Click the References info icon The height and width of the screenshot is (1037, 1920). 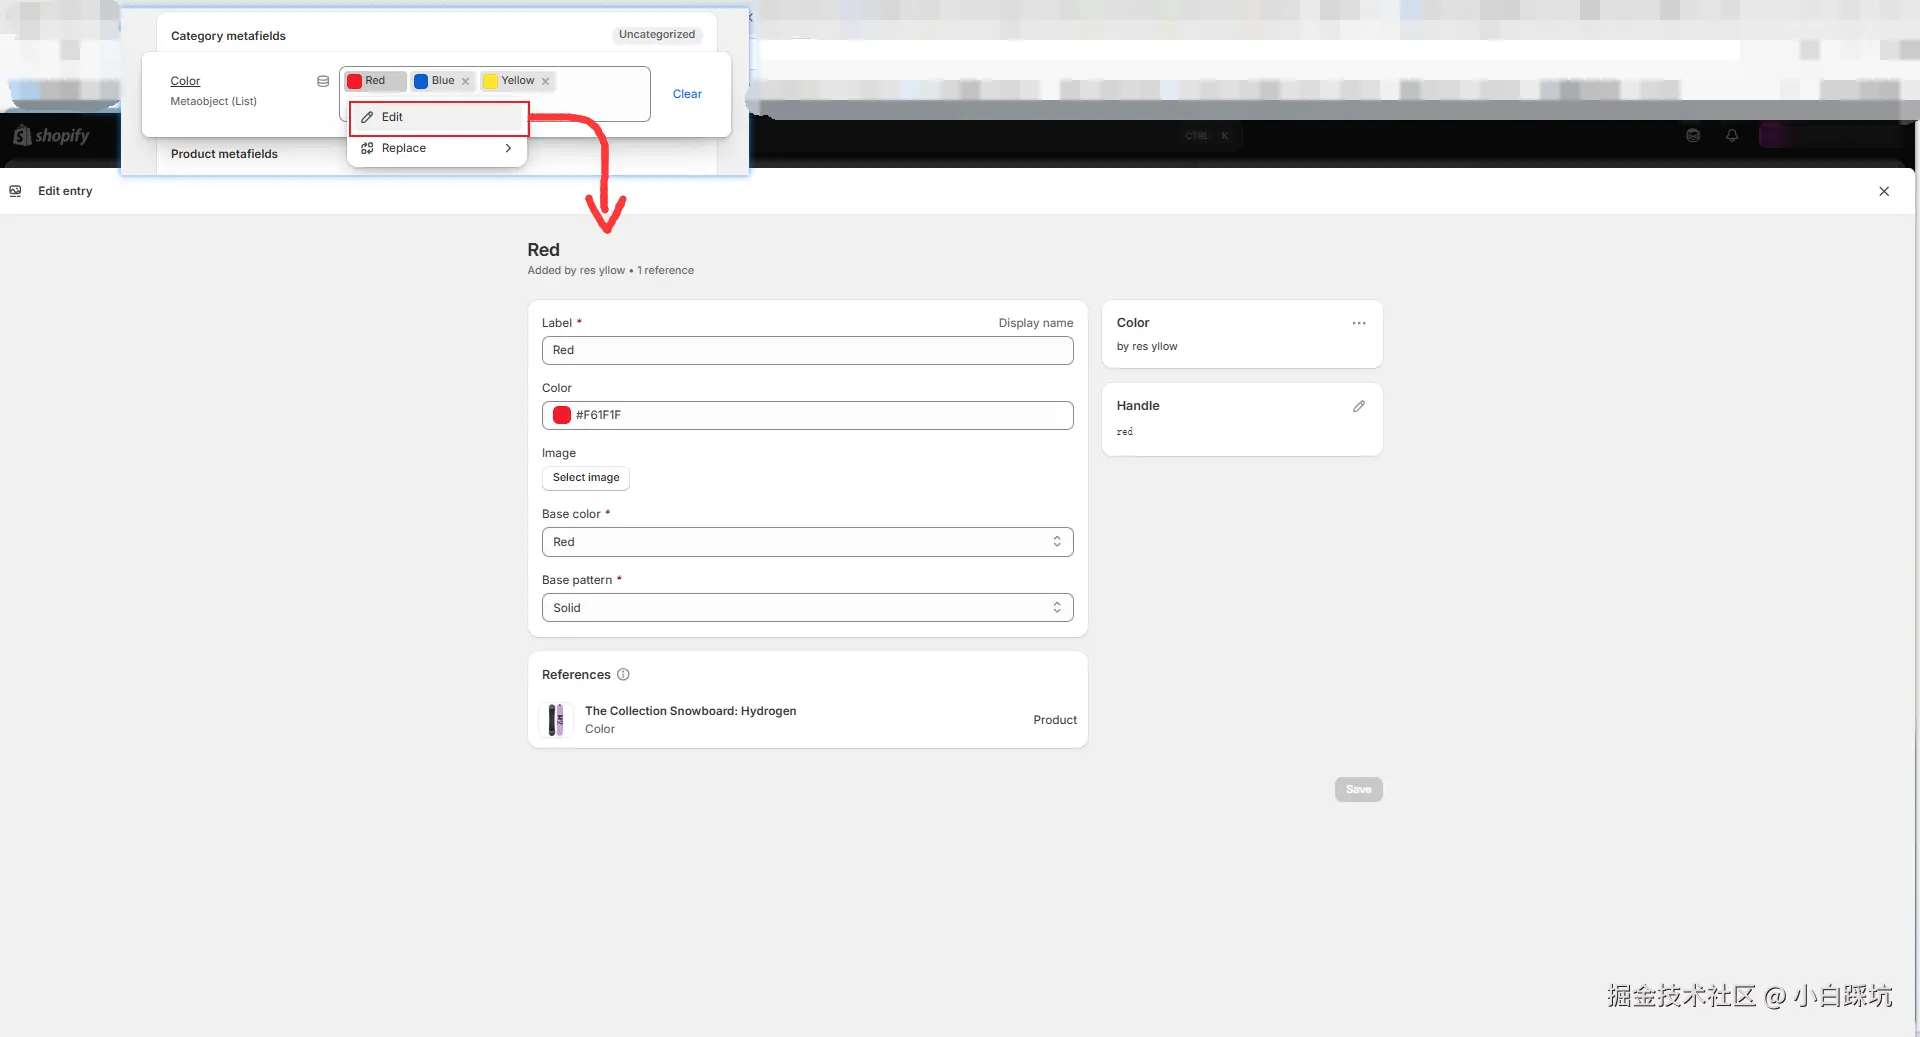pyautogui.click(x=623, y=675)
